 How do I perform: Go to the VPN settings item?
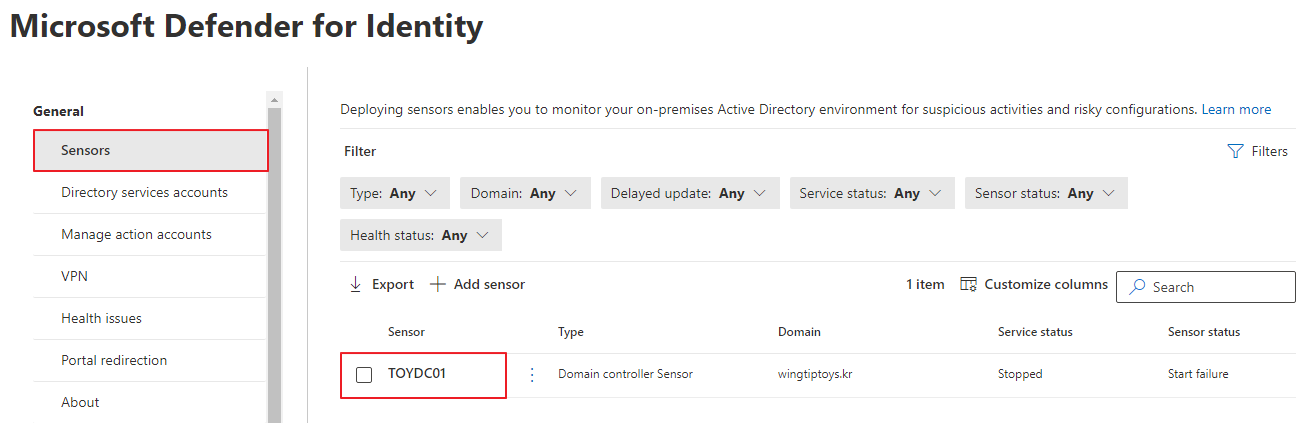coord(151,276)
